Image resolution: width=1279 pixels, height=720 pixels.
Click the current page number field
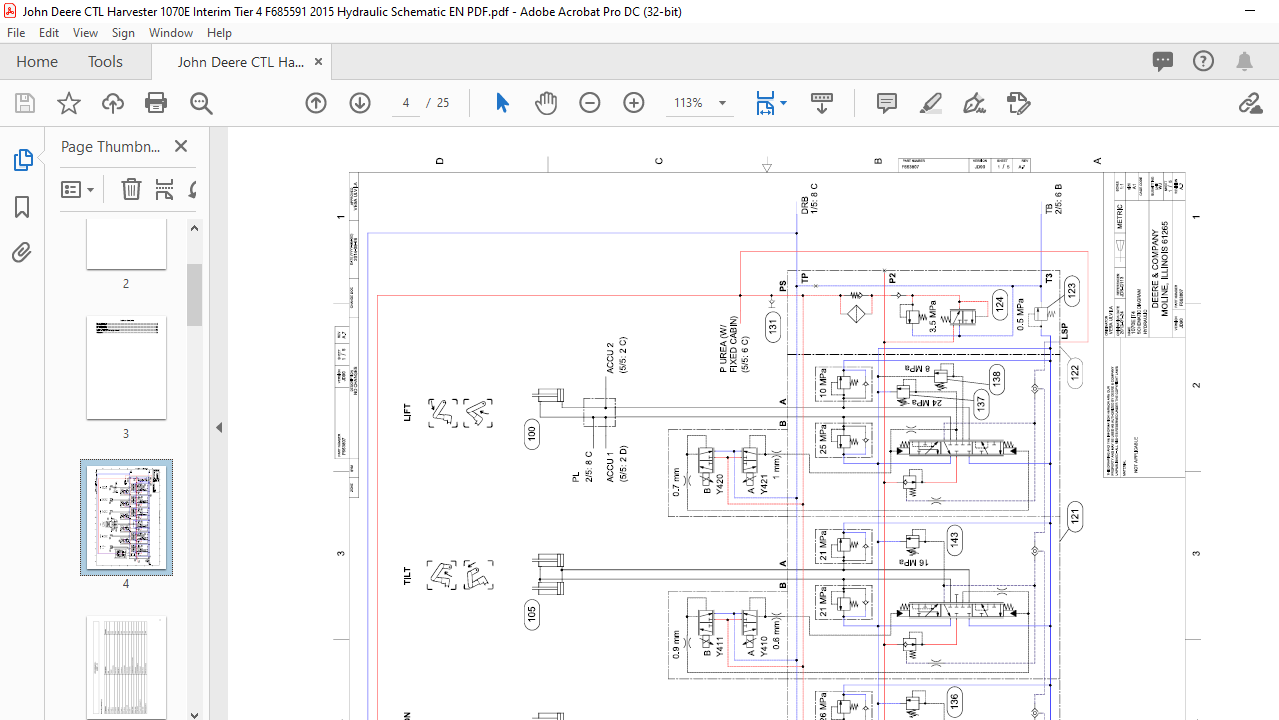(406, 103)
